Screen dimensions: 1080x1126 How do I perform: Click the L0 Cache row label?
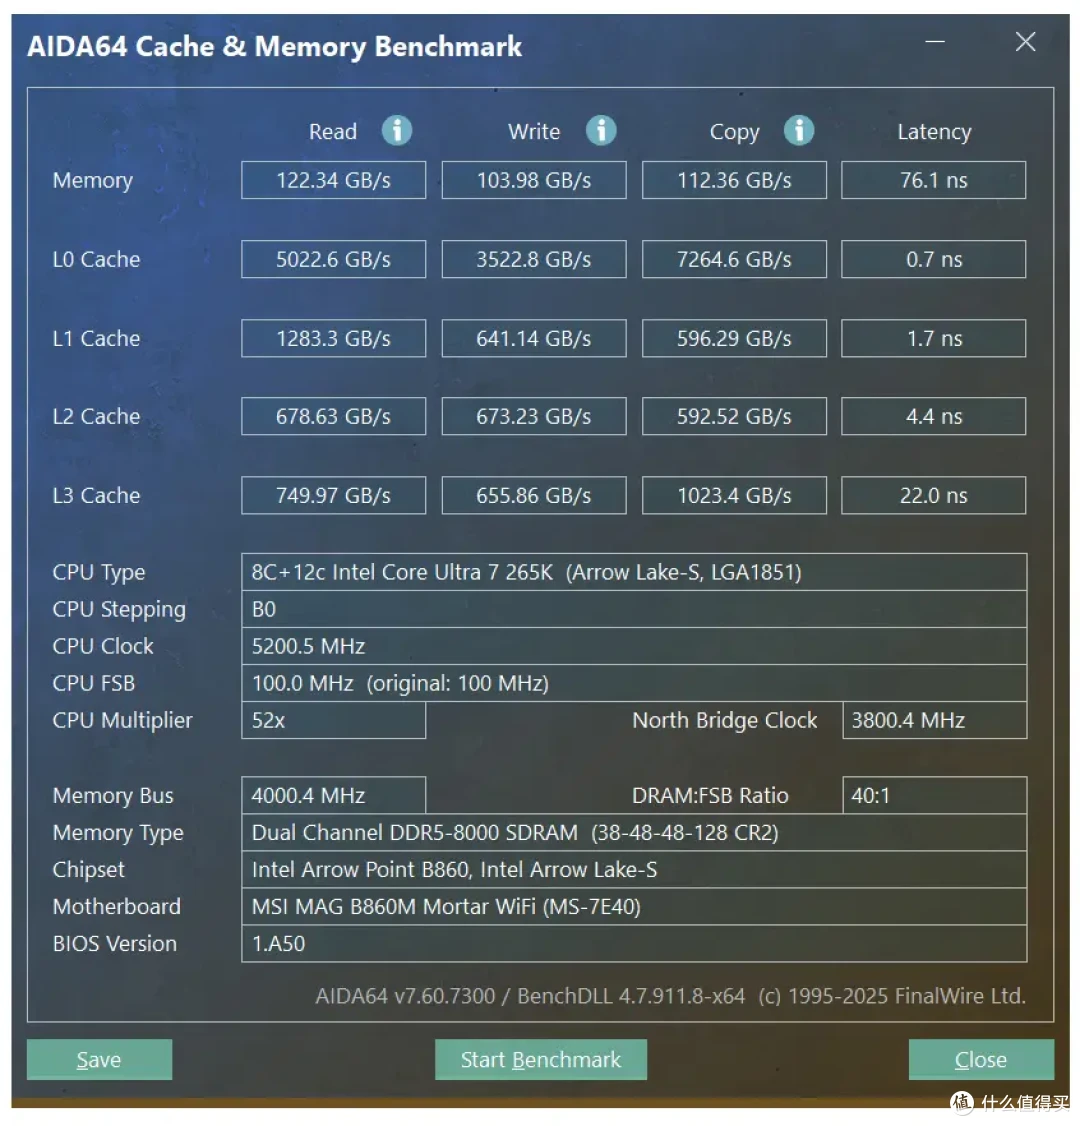(96, 259)
